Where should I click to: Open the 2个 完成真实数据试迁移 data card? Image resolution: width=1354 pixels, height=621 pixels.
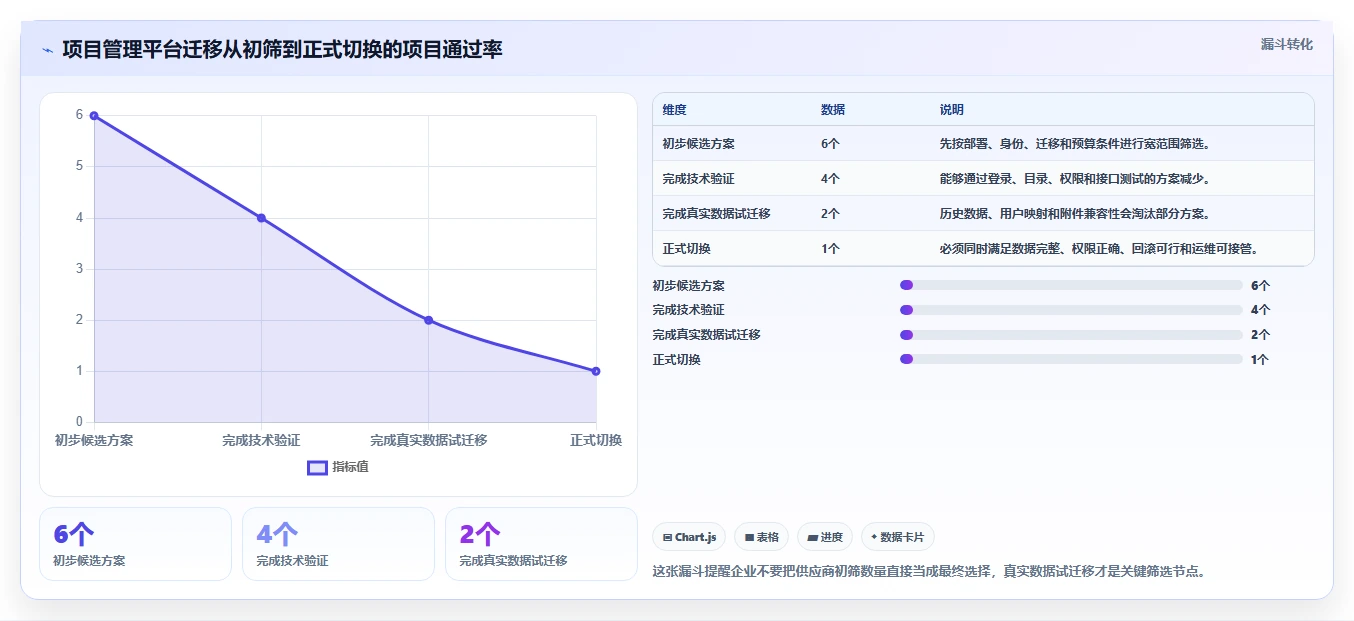(541, 544)
